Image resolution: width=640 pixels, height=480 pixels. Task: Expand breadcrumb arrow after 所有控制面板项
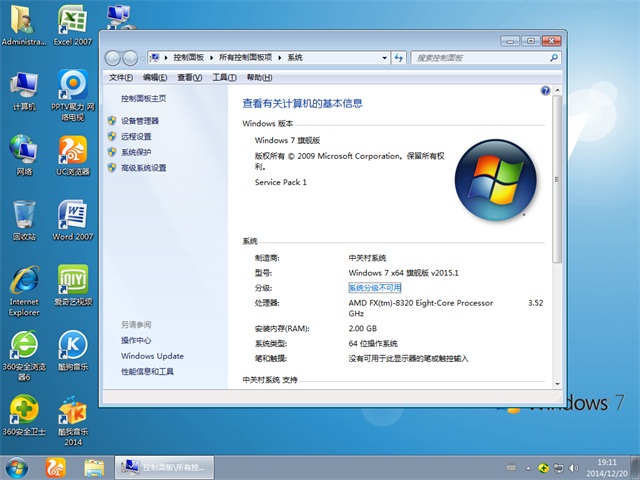pos(280,58)
